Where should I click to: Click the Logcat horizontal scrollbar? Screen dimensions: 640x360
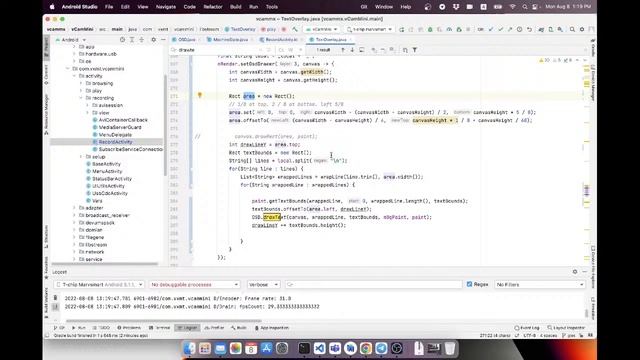(163, 321)
